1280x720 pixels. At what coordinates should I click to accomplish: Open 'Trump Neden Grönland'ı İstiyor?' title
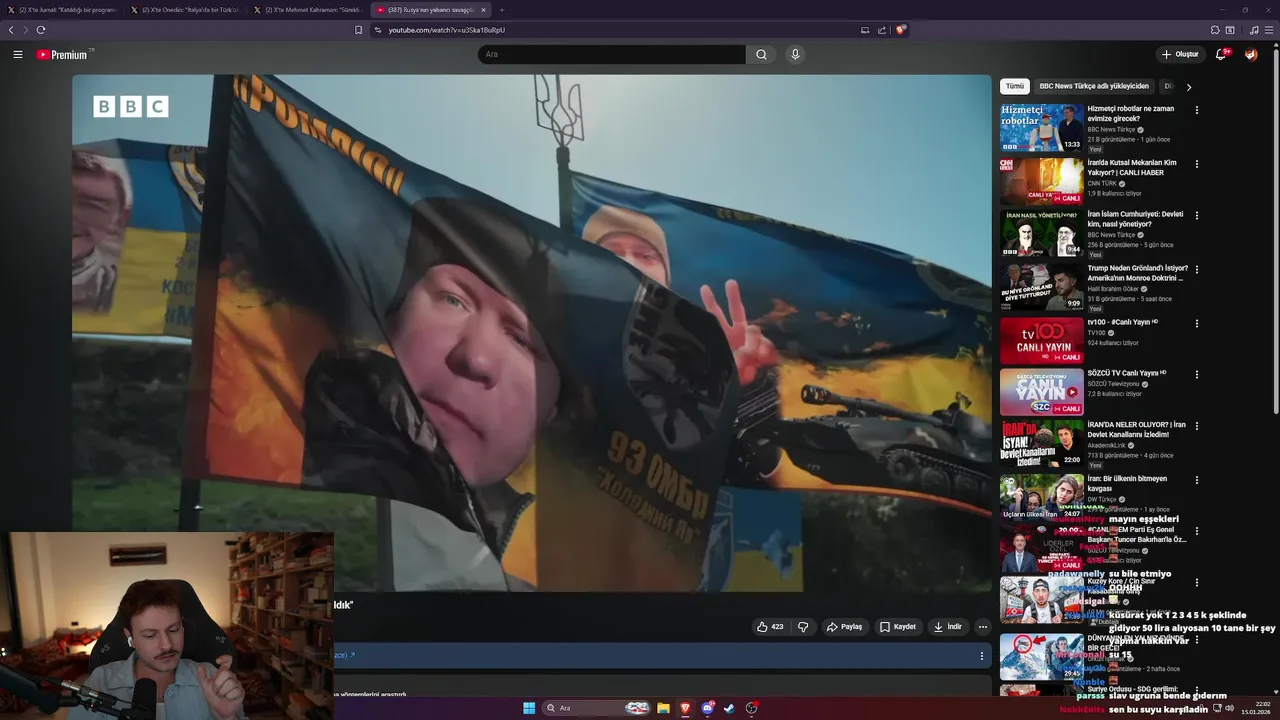1137,273
